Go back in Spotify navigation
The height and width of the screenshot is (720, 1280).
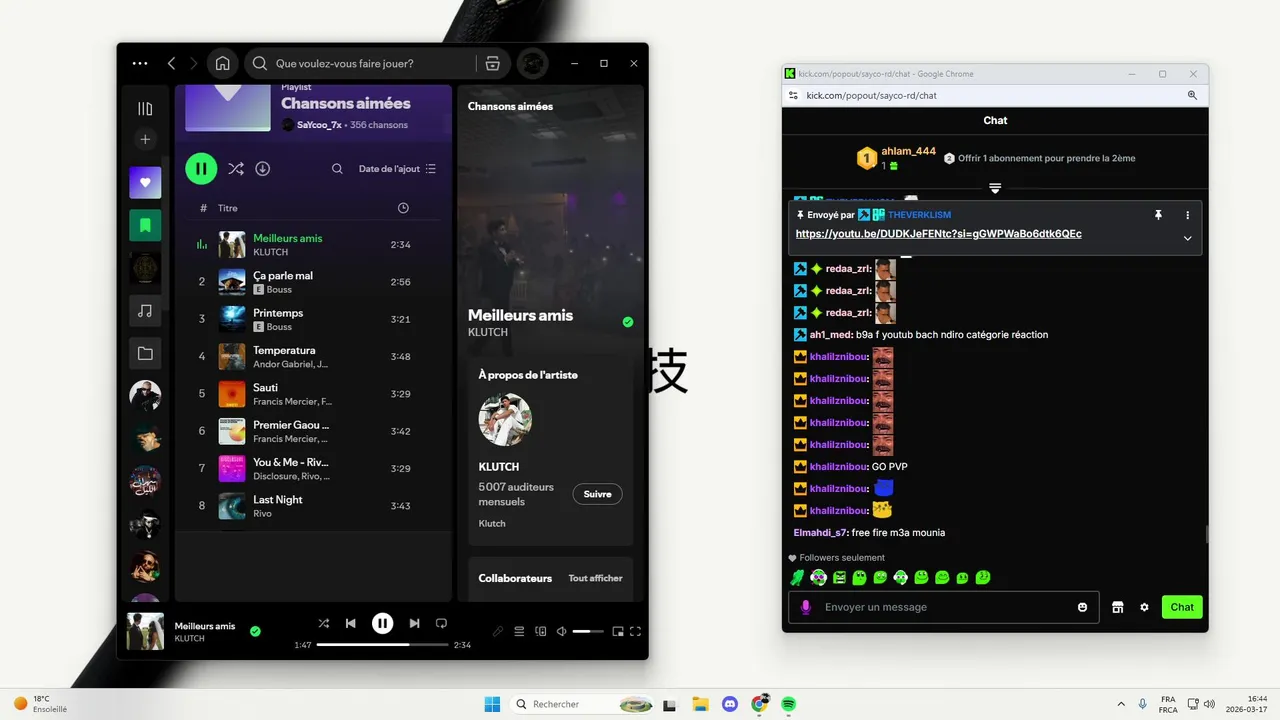coord(171,63)
